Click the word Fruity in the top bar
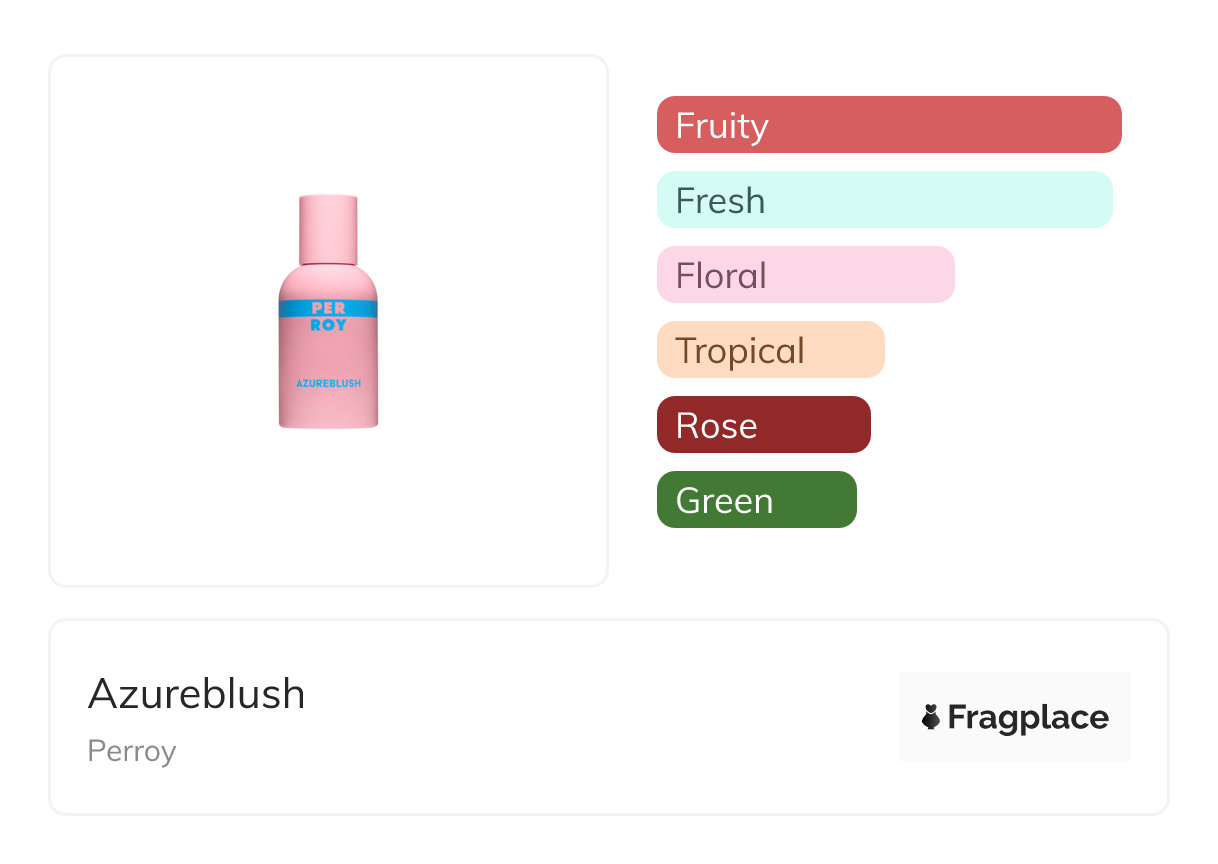Image resolution: width=1218 pixels, height=864 pixels. [722, 126]
